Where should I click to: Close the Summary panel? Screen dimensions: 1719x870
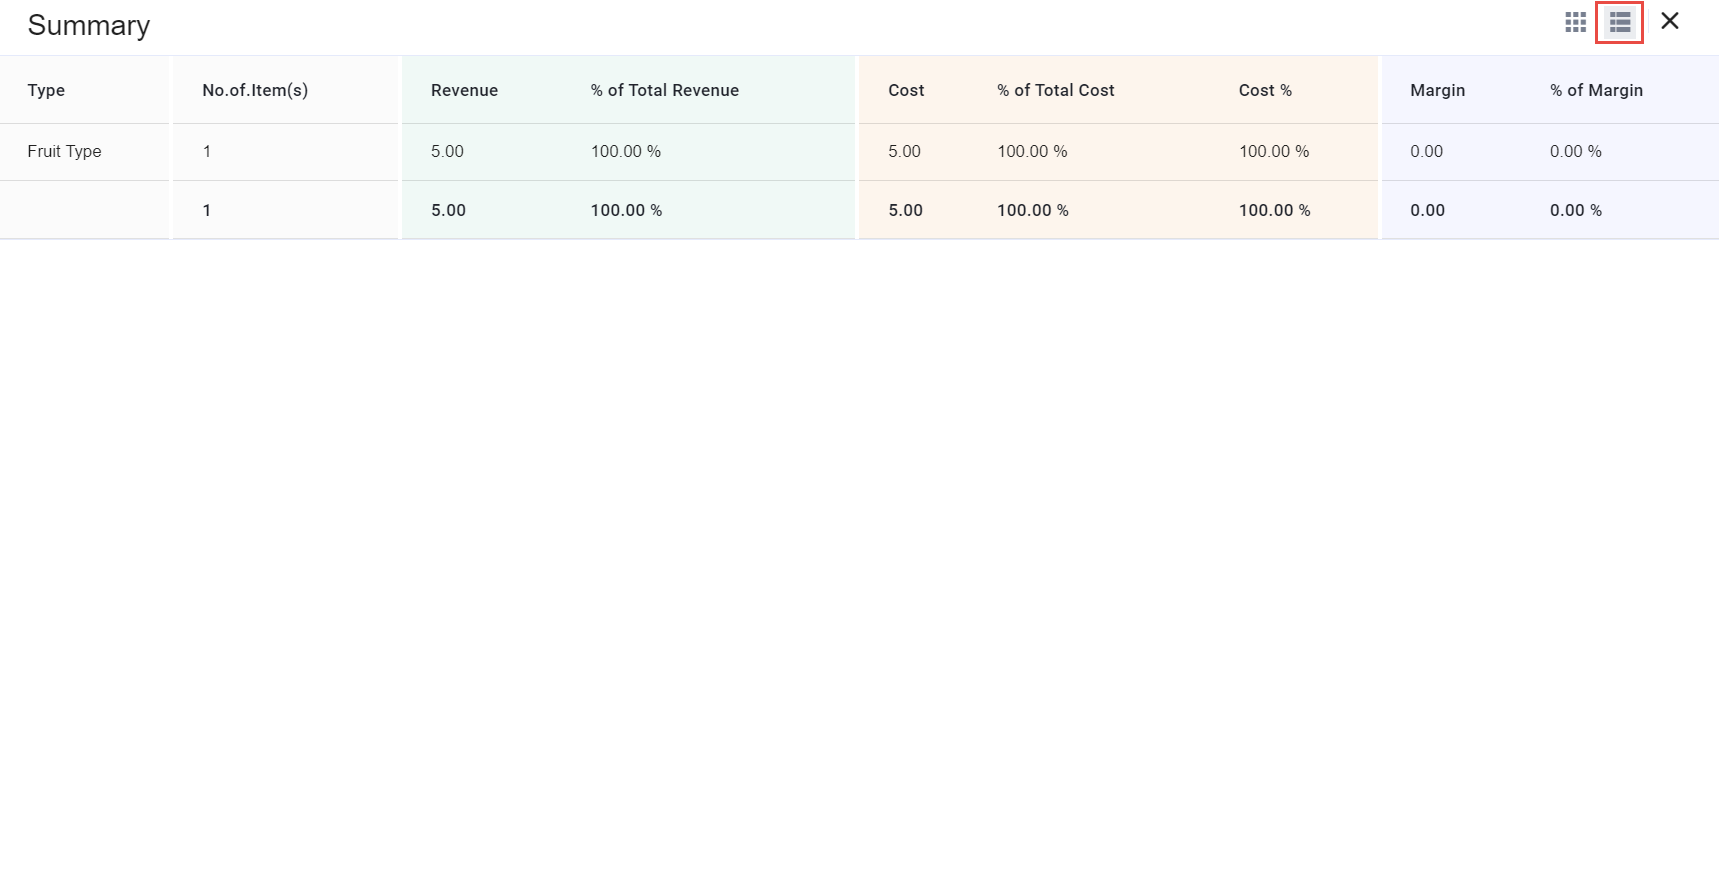[1669, 21]
